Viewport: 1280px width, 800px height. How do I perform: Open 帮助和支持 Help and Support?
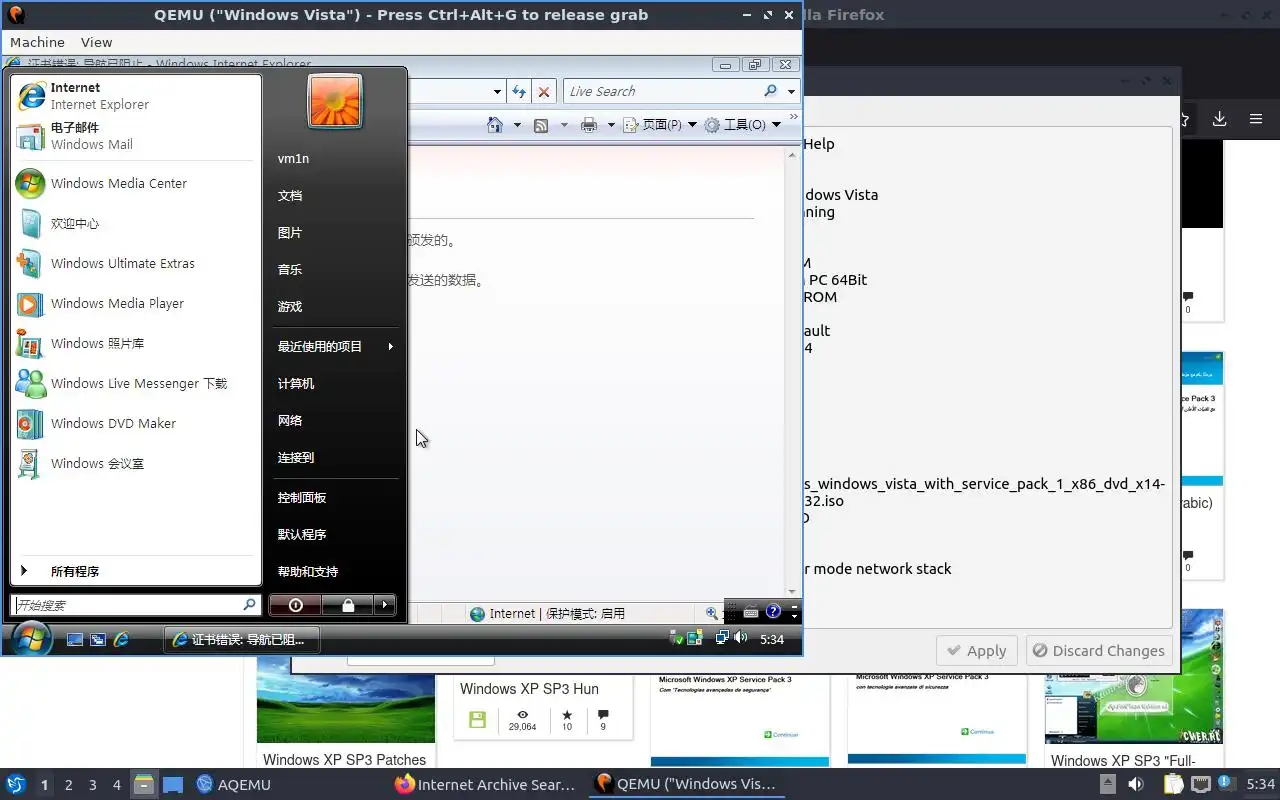coord(335,571)
